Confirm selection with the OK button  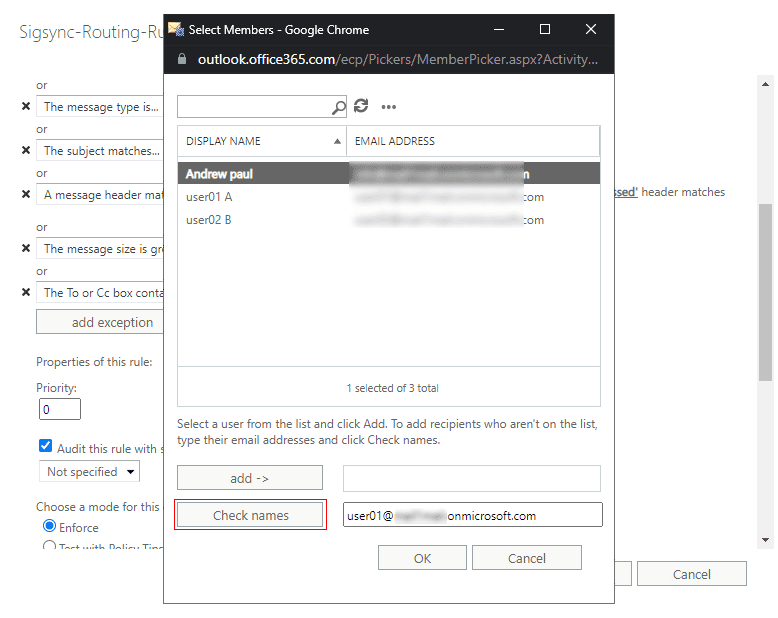pyautogui.click(x=423, y=558)
